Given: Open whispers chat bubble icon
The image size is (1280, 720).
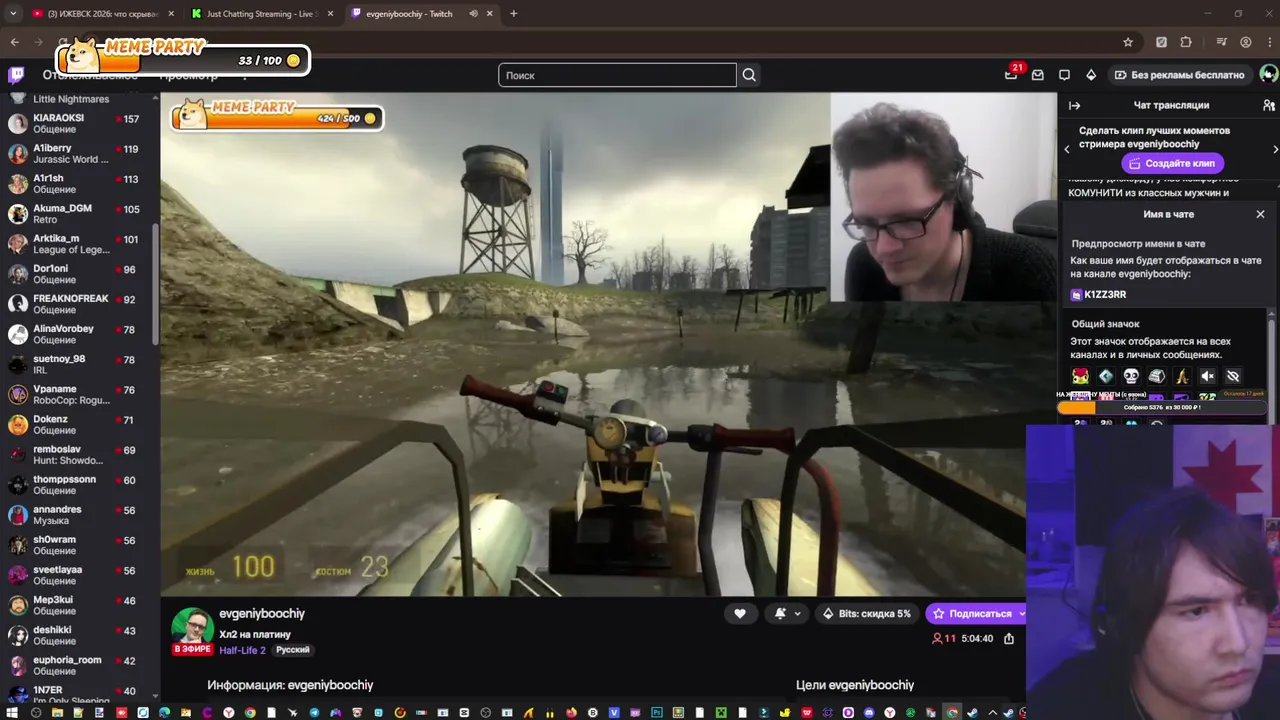Looking at the screenshot, I should [x=1064, y=75].
